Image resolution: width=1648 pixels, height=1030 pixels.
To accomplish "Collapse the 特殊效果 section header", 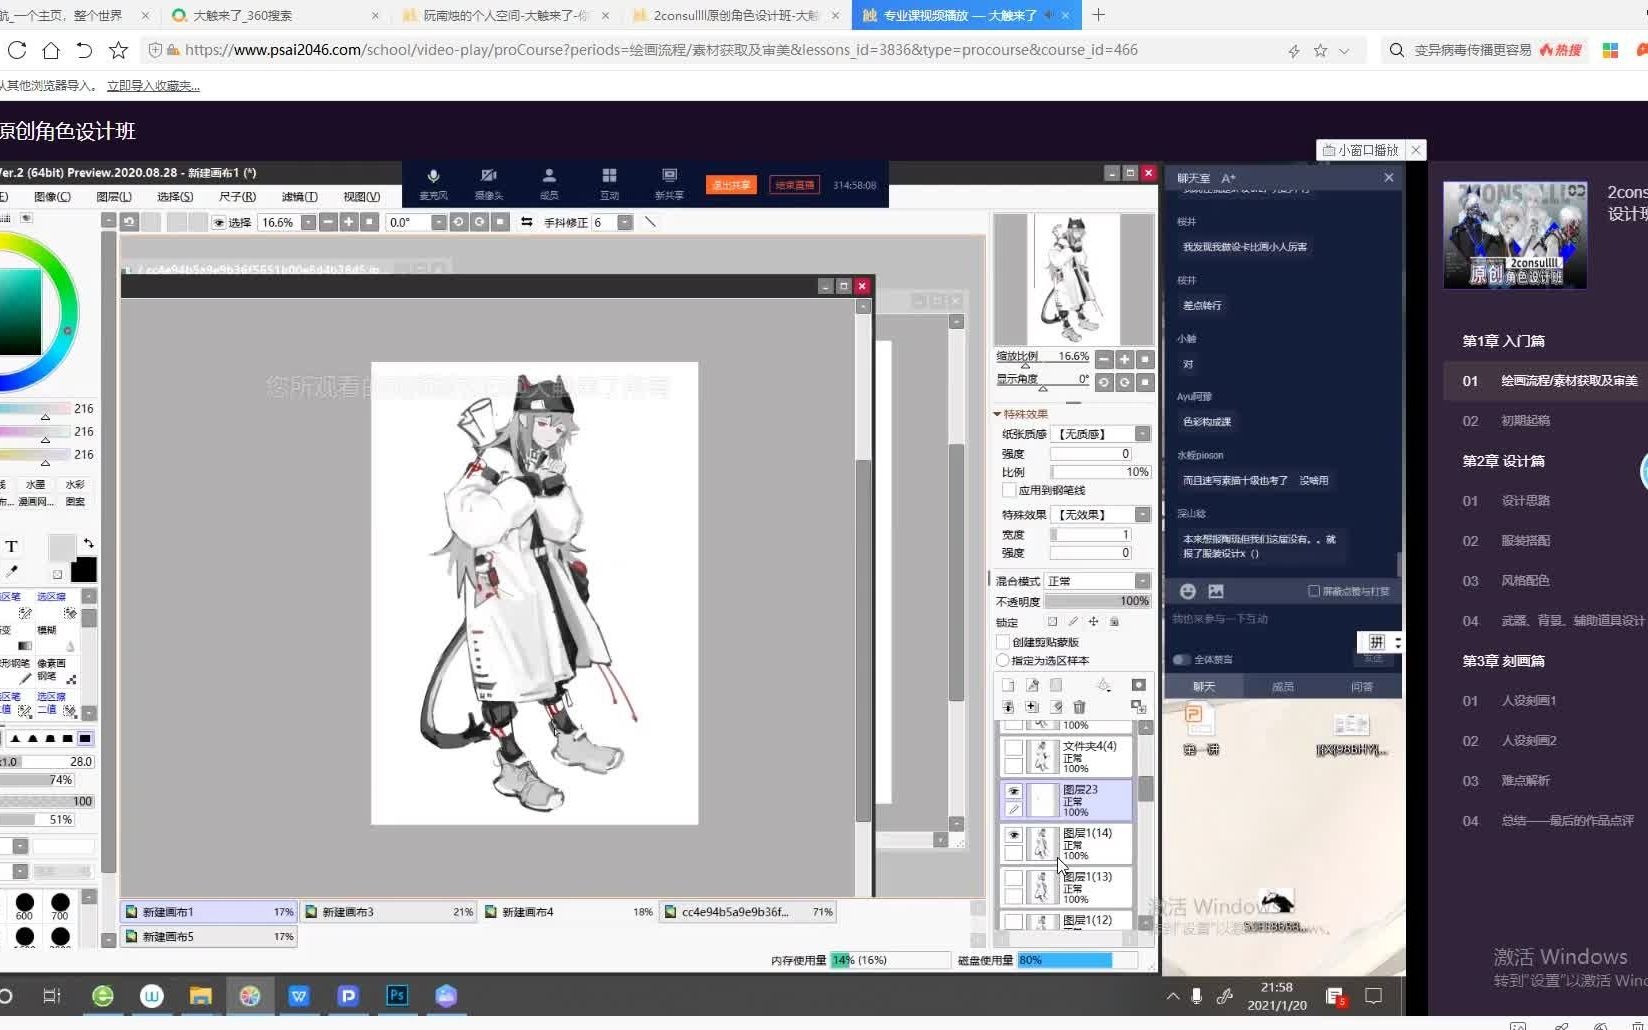I will point(1021,413).
